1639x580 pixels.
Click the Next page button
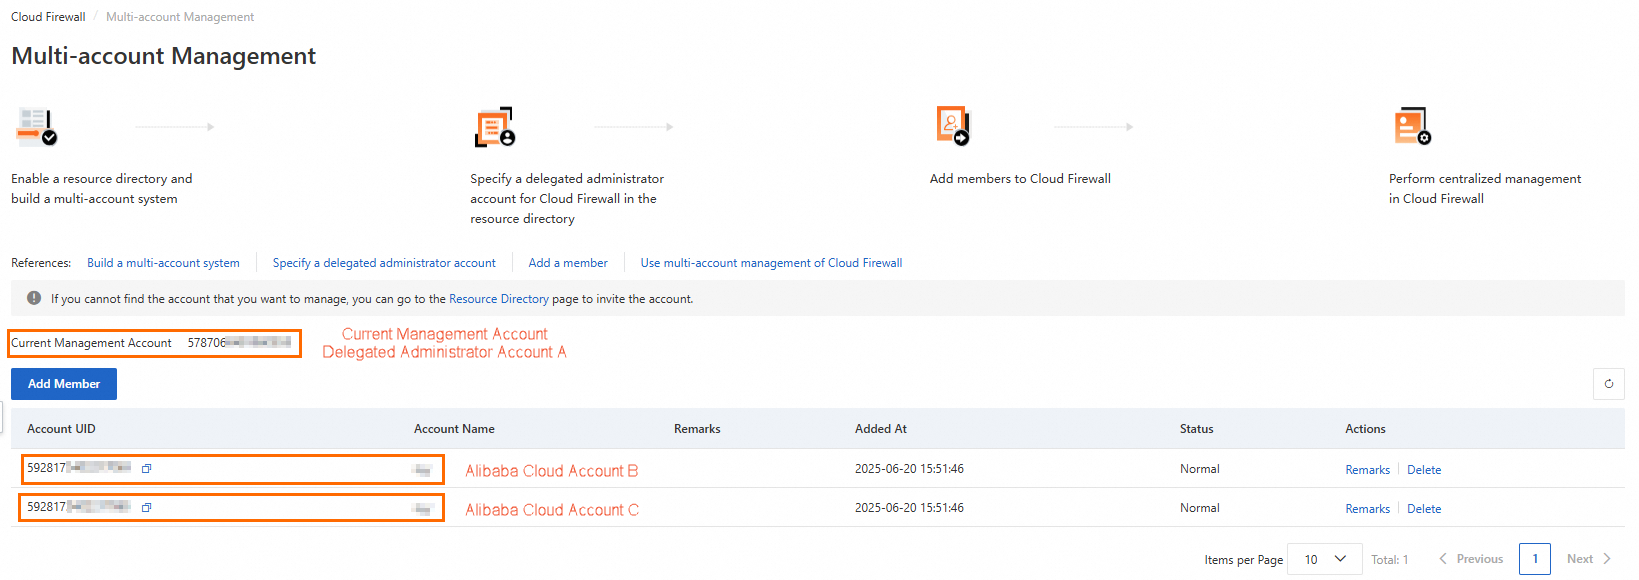click(1588, 559)
